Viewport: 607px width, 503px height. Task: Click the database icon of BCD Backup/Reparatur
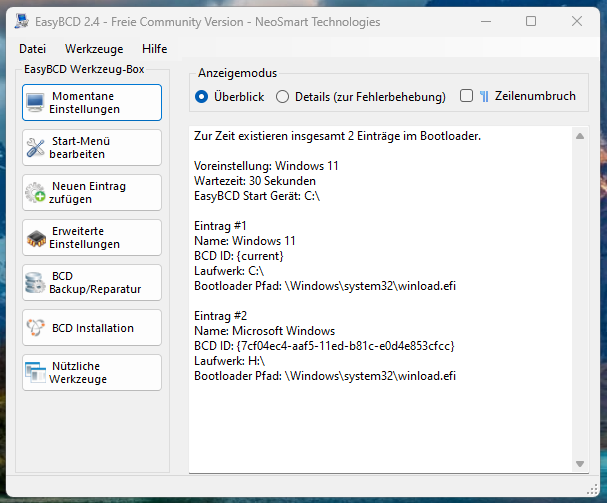coord(35,283)
